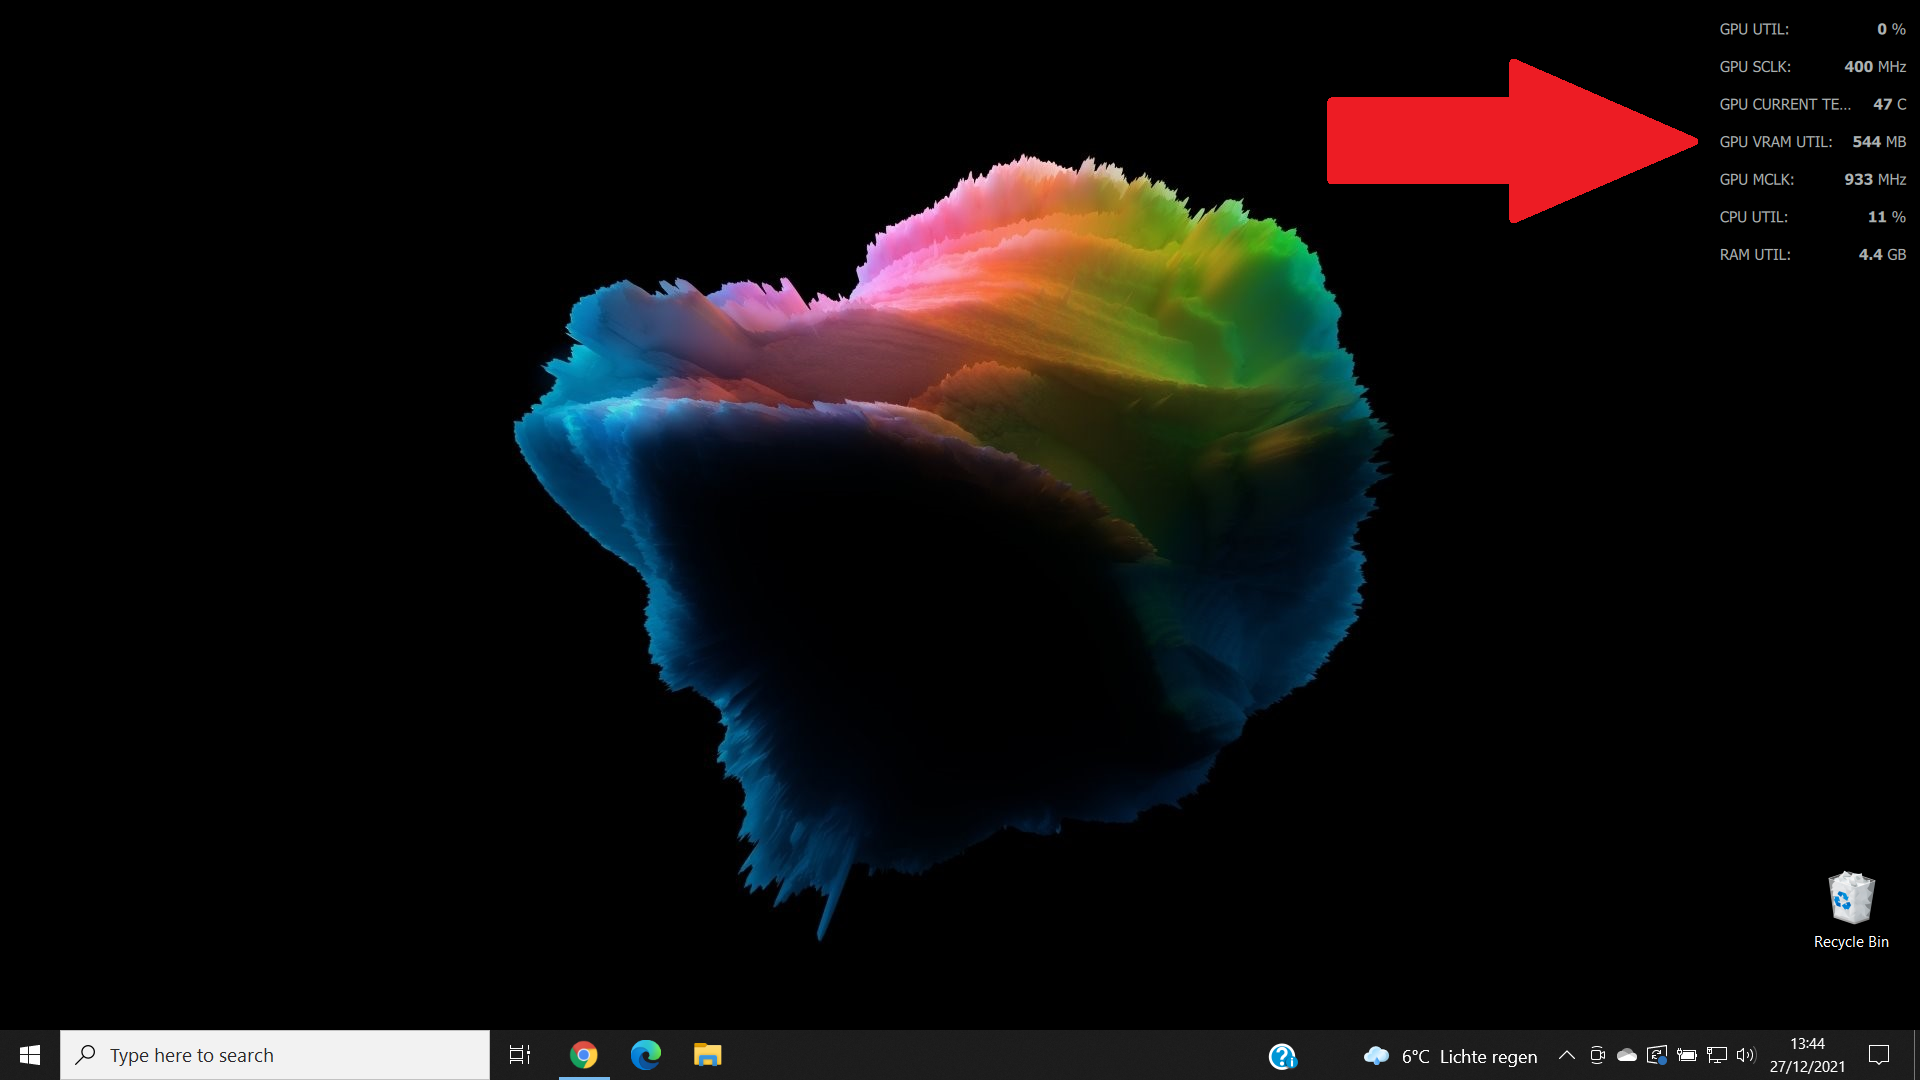Launch Microsoft Edge from the taskbar
The width and height of the screenshot is (1920, 1080).
pyautogui.click(x=646, y=1055)
